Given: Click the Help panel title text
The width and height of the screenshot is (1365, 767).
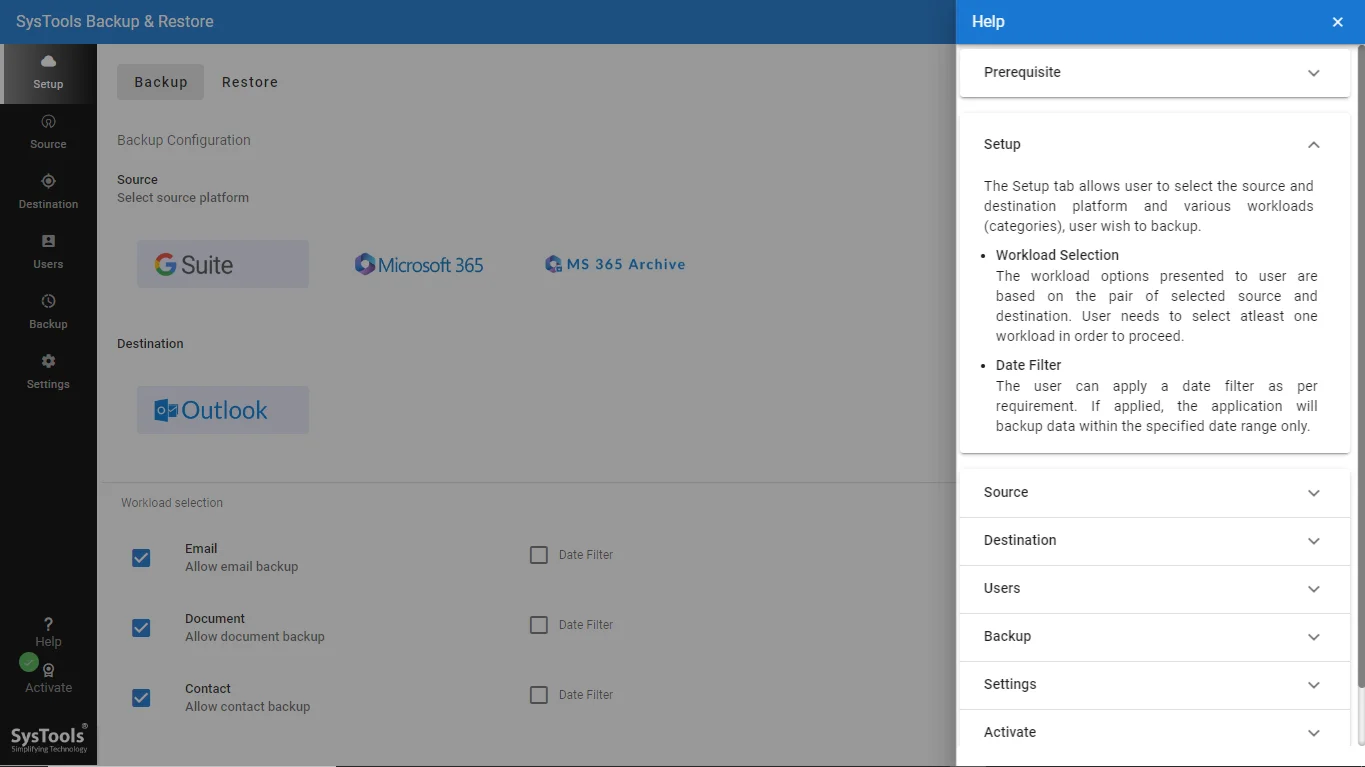Looking at the screenshot, I should [x=988, y=21].
